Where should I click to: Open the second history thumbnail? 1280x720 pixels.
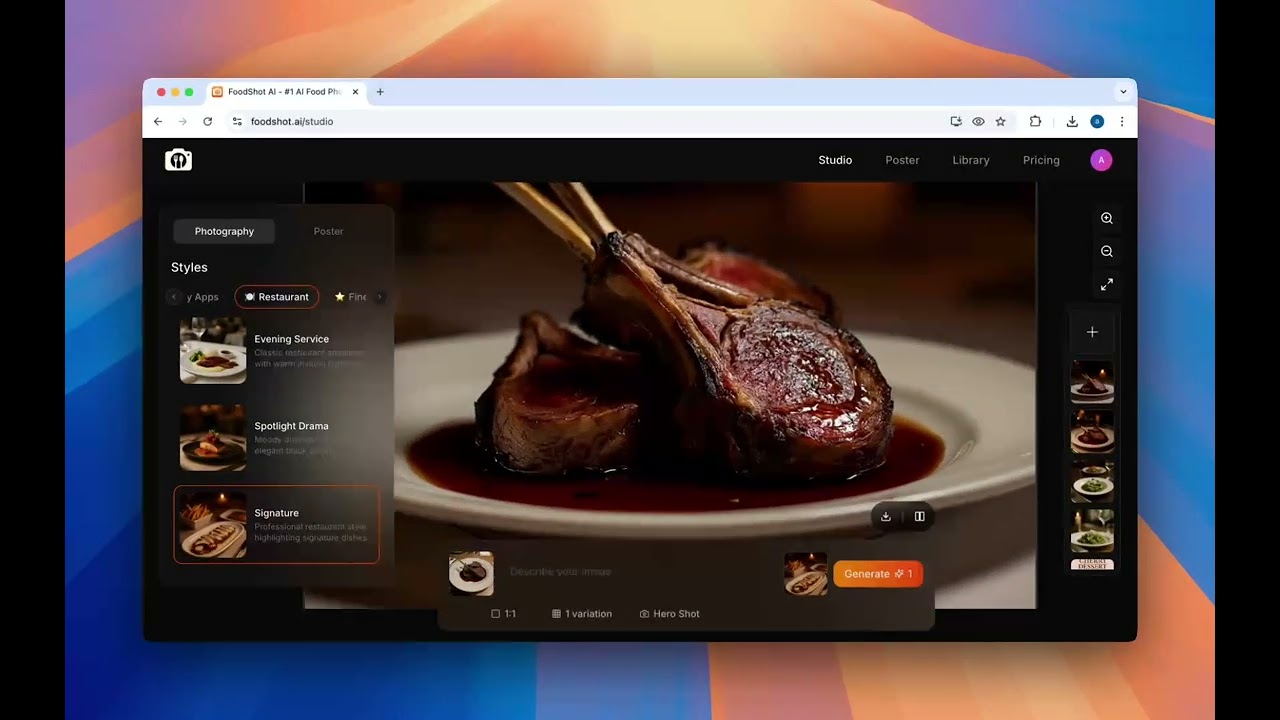click(1092, 432)
